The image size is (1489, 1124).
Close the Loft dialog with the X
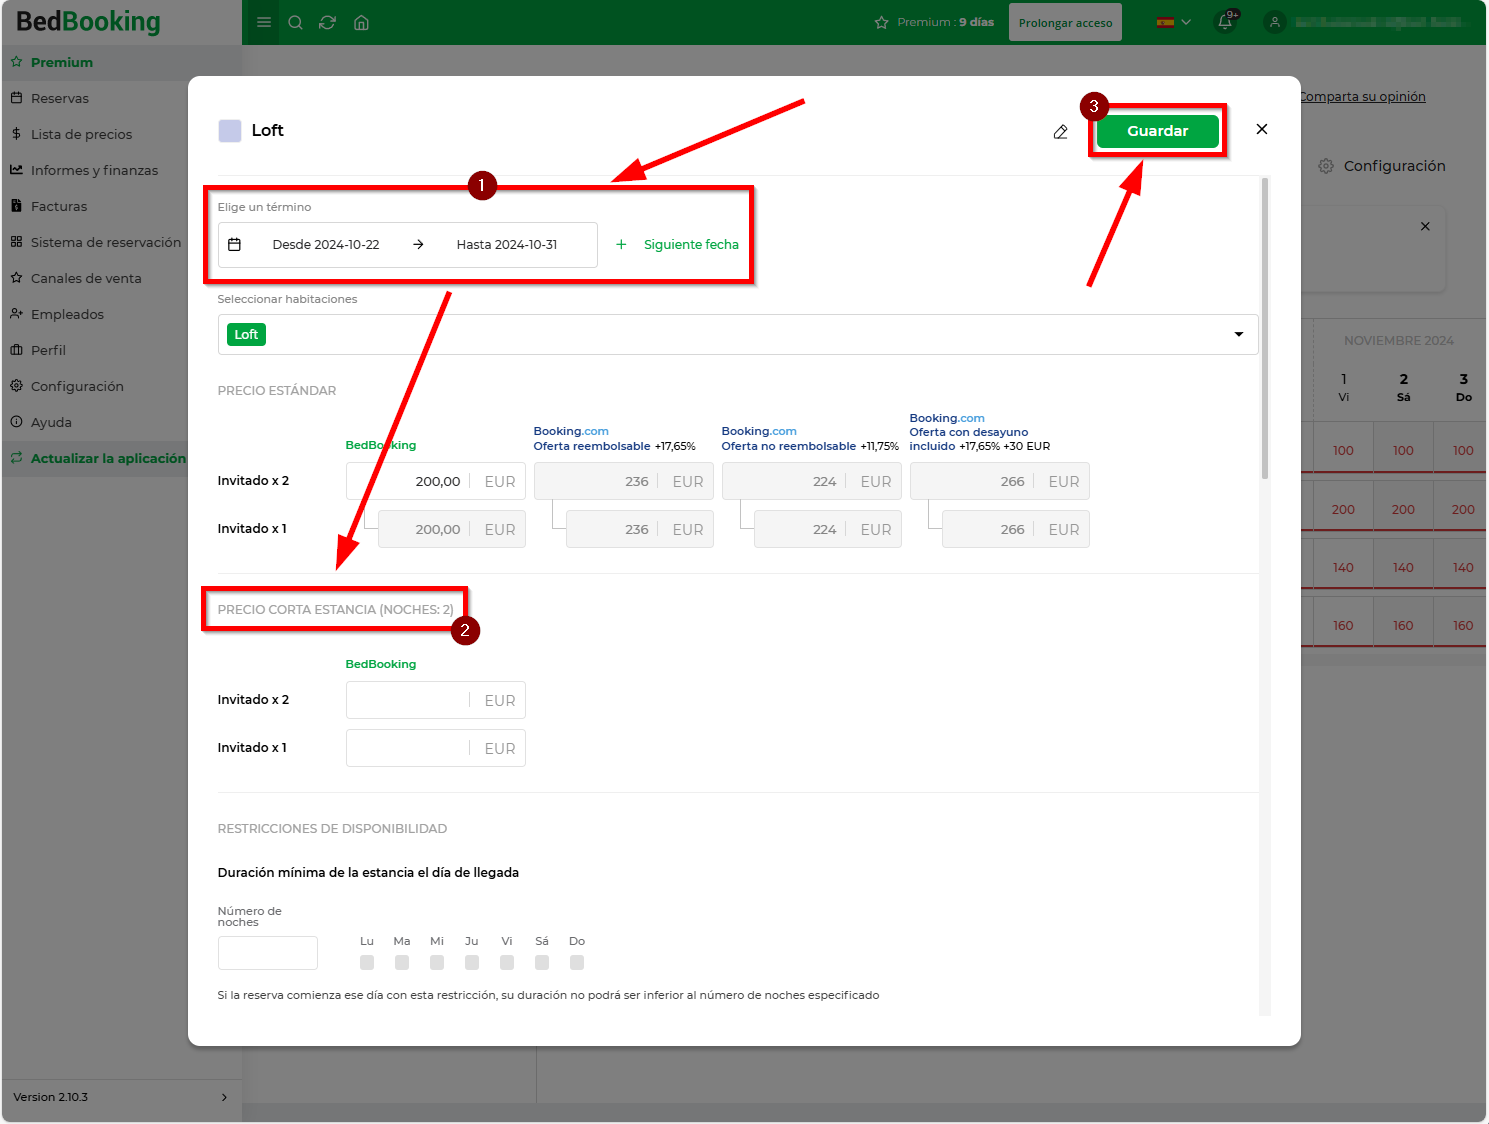pyautogui.click(x=1262, y=129)
